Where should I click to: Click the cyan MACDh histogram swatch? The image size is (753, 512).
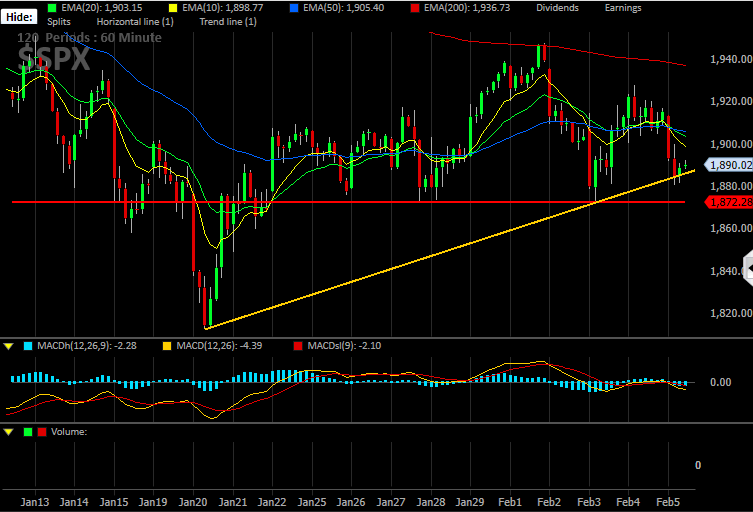(28, 346)
